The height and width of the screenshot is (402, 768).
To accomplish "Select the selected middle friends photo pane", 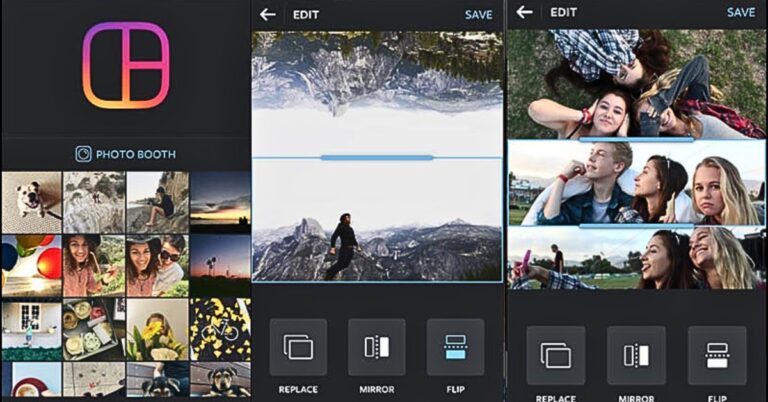I will point(637,183).
